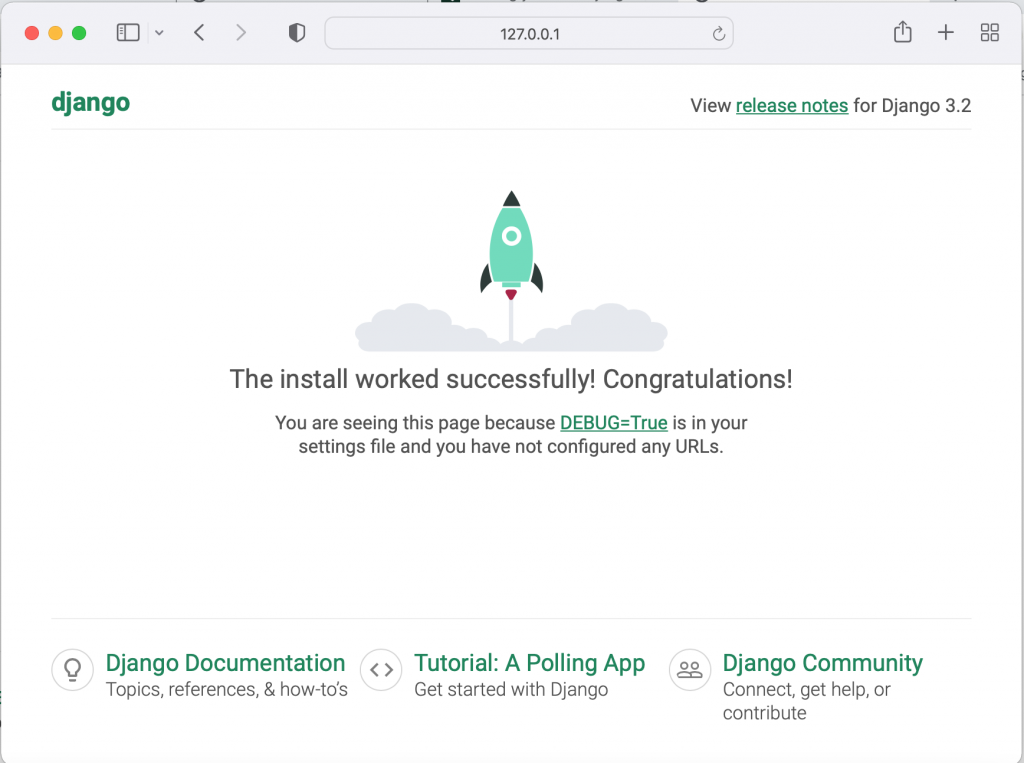
Task: Open the release notes link
Action: pyautogui.click(x=792, y=105)
